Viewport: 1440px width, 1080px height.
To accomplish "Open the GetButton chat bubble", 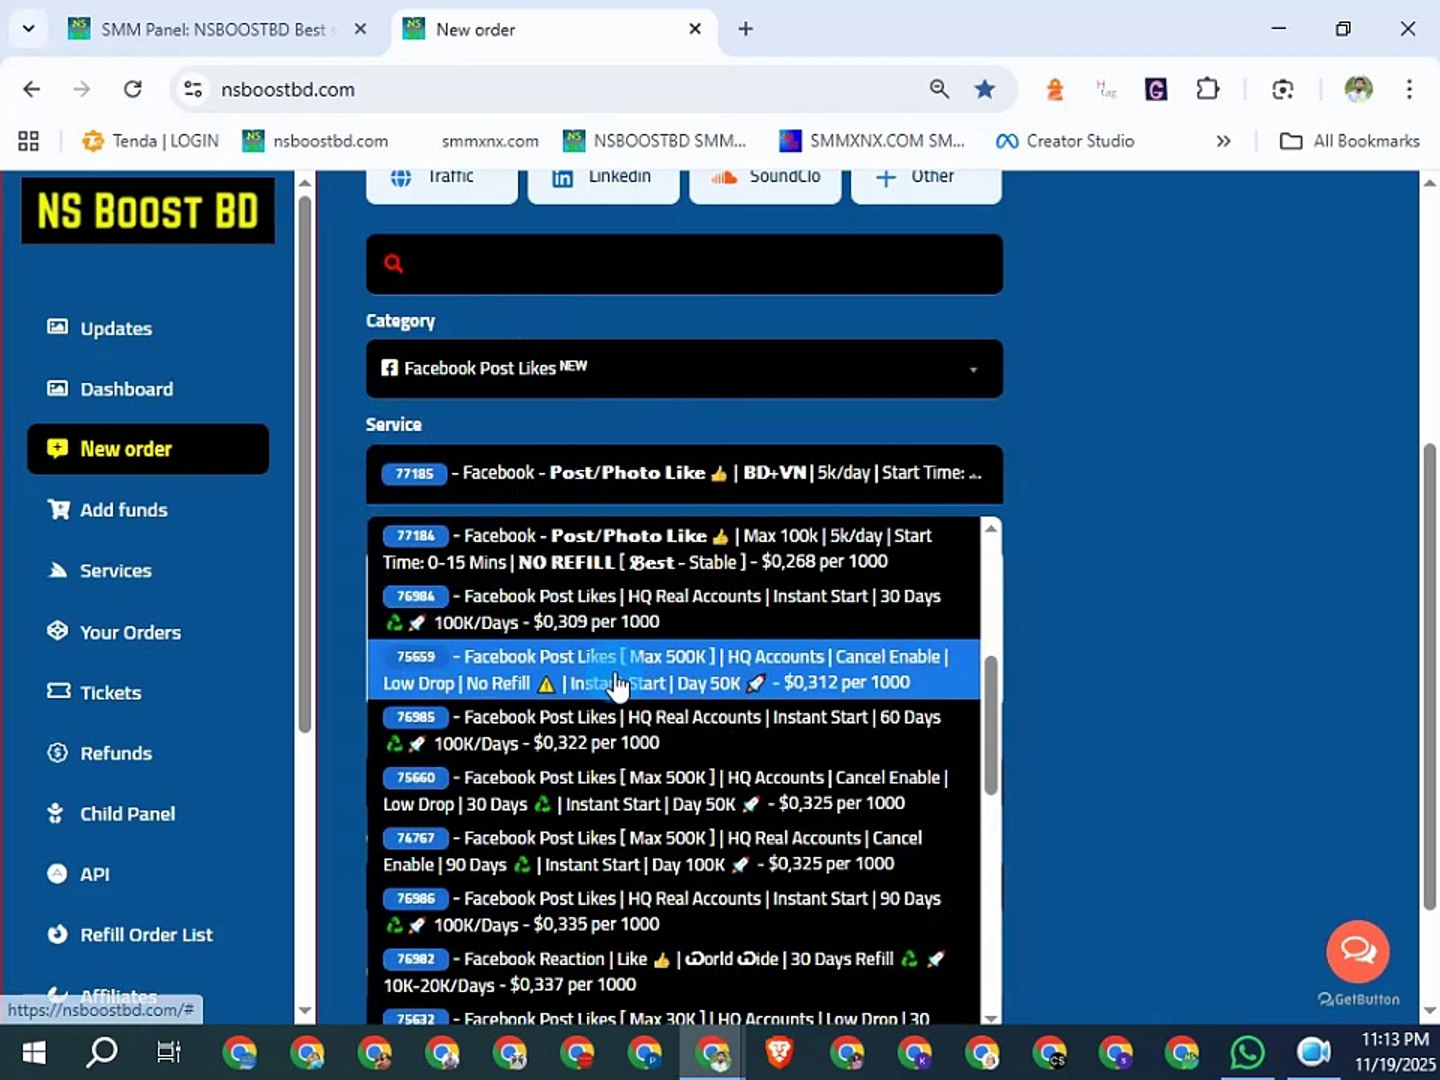I will (x=1358, y=951).
